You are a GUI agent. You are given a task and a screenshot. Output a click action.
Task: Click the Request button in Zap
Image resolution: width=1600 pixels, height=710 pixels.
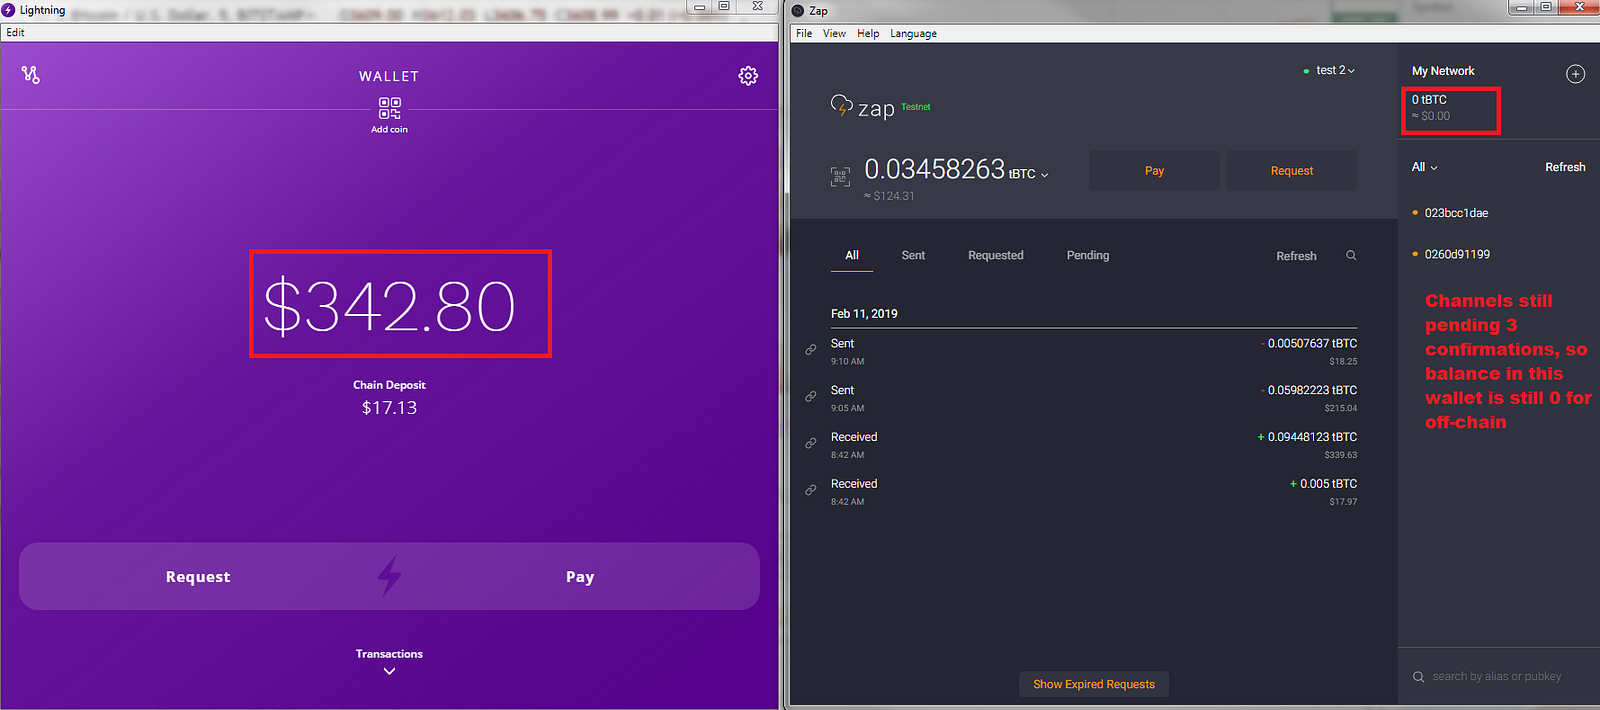(x=1292, y=171)
